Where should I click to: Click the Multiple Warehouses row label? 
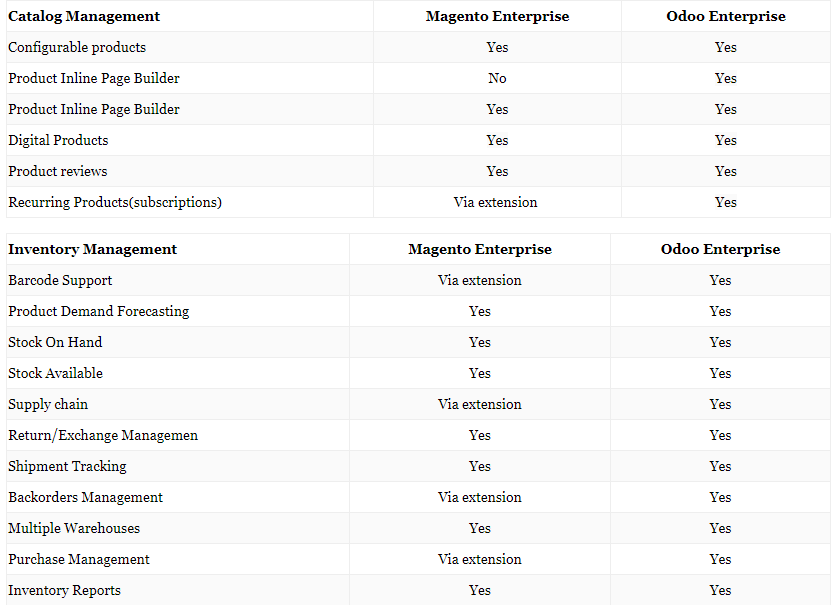(74, 528)
